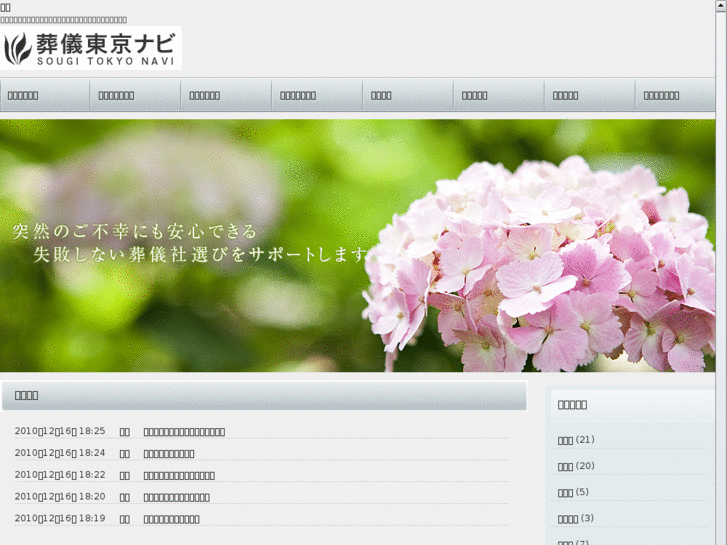Open the fifth navigation menu item

[381, 96]
